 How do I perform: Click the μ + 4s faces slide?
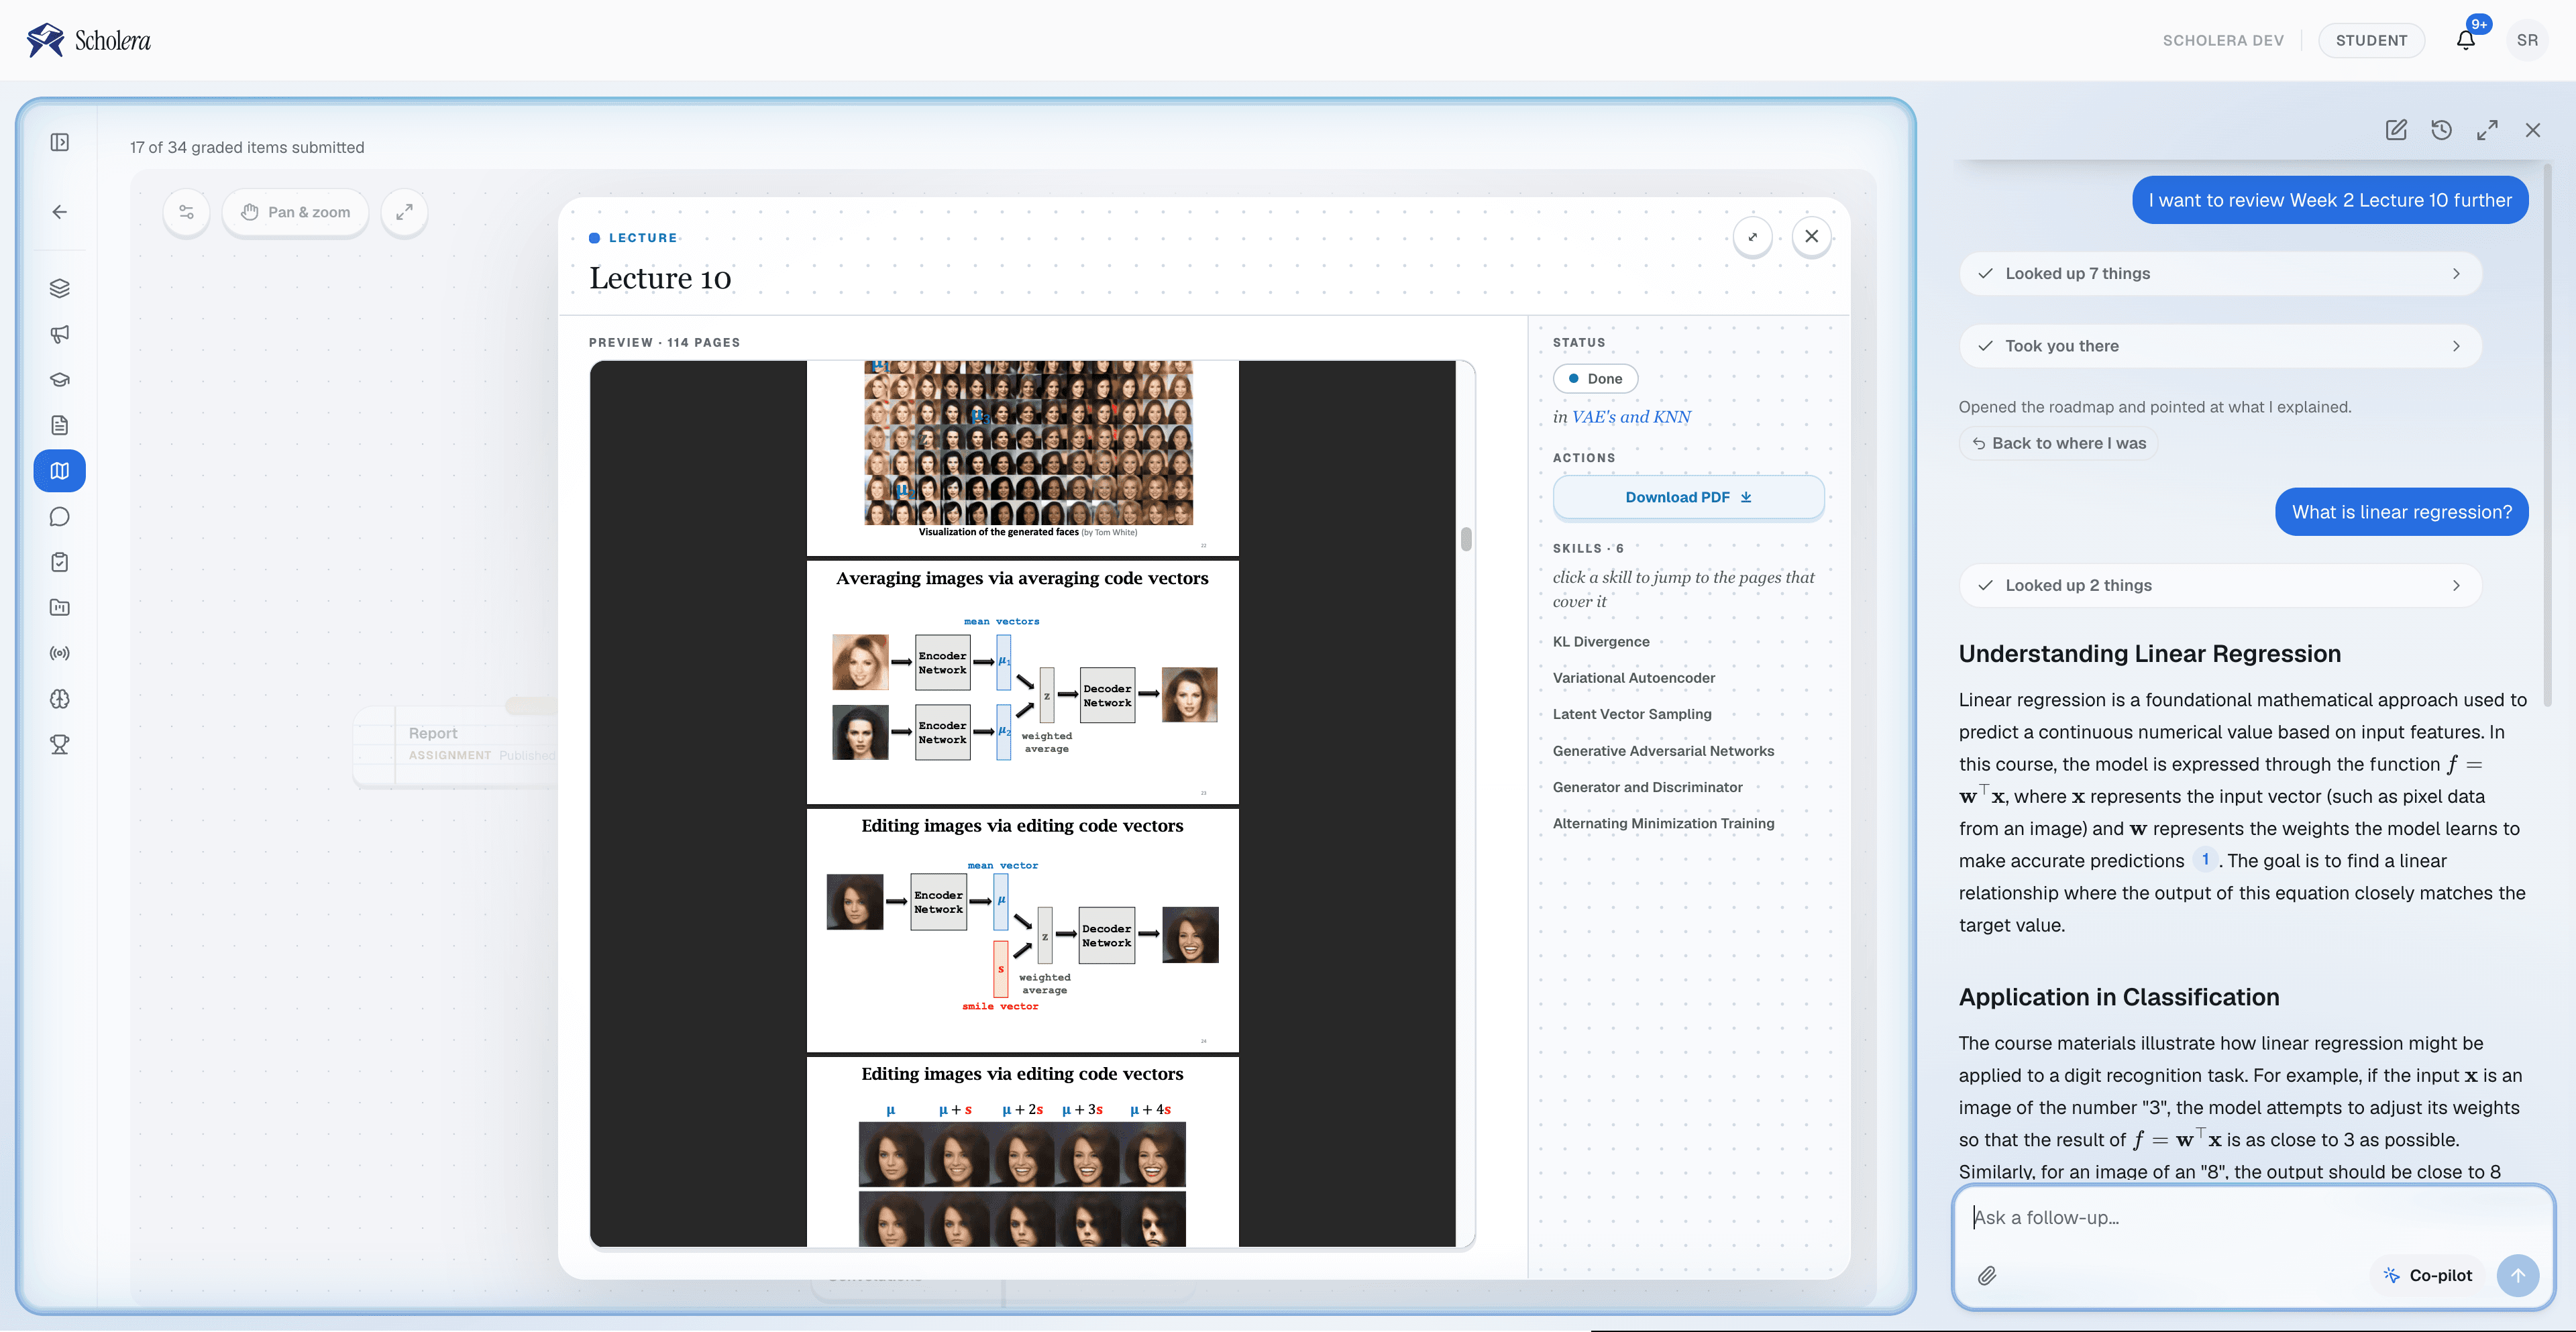coord(1022,1152)
